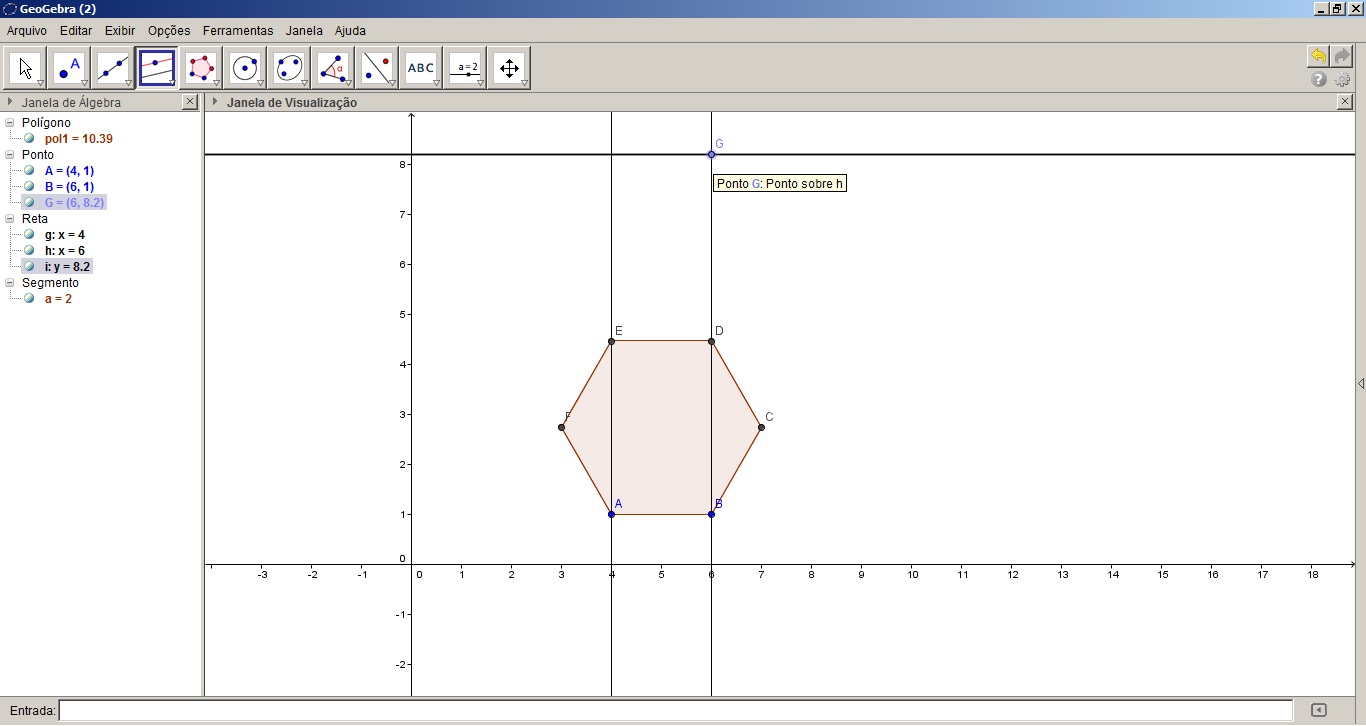Click the Redo arrow icon
This screenshot has height=726, width=1366.
pyautogui.click(x=1342, y=57)
